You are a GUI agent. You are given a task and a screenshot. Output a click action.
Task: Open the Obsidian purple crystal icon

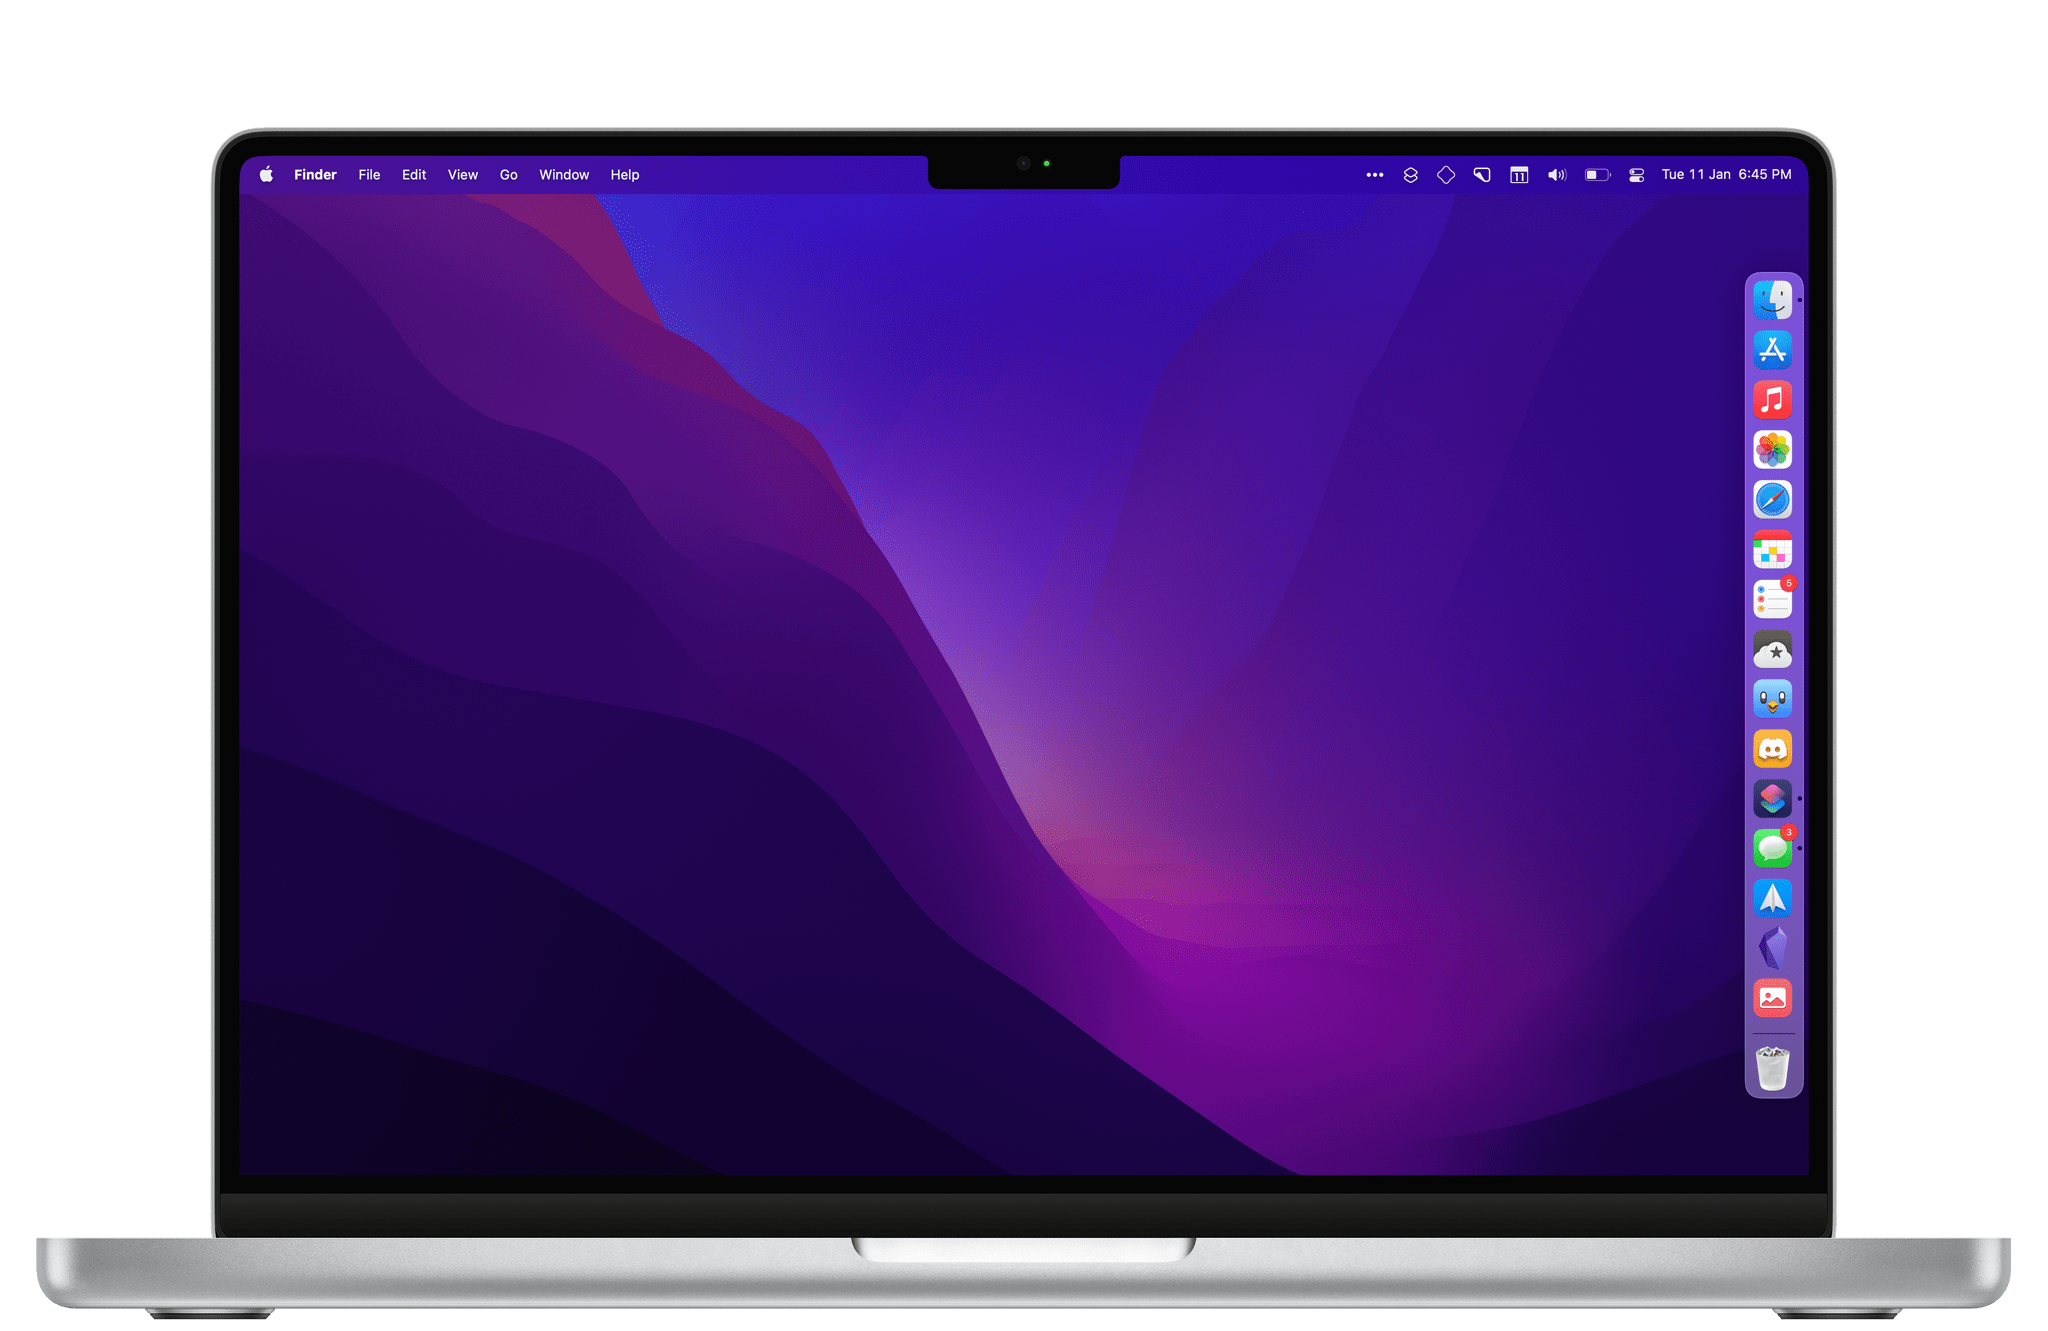[1772, 948]
